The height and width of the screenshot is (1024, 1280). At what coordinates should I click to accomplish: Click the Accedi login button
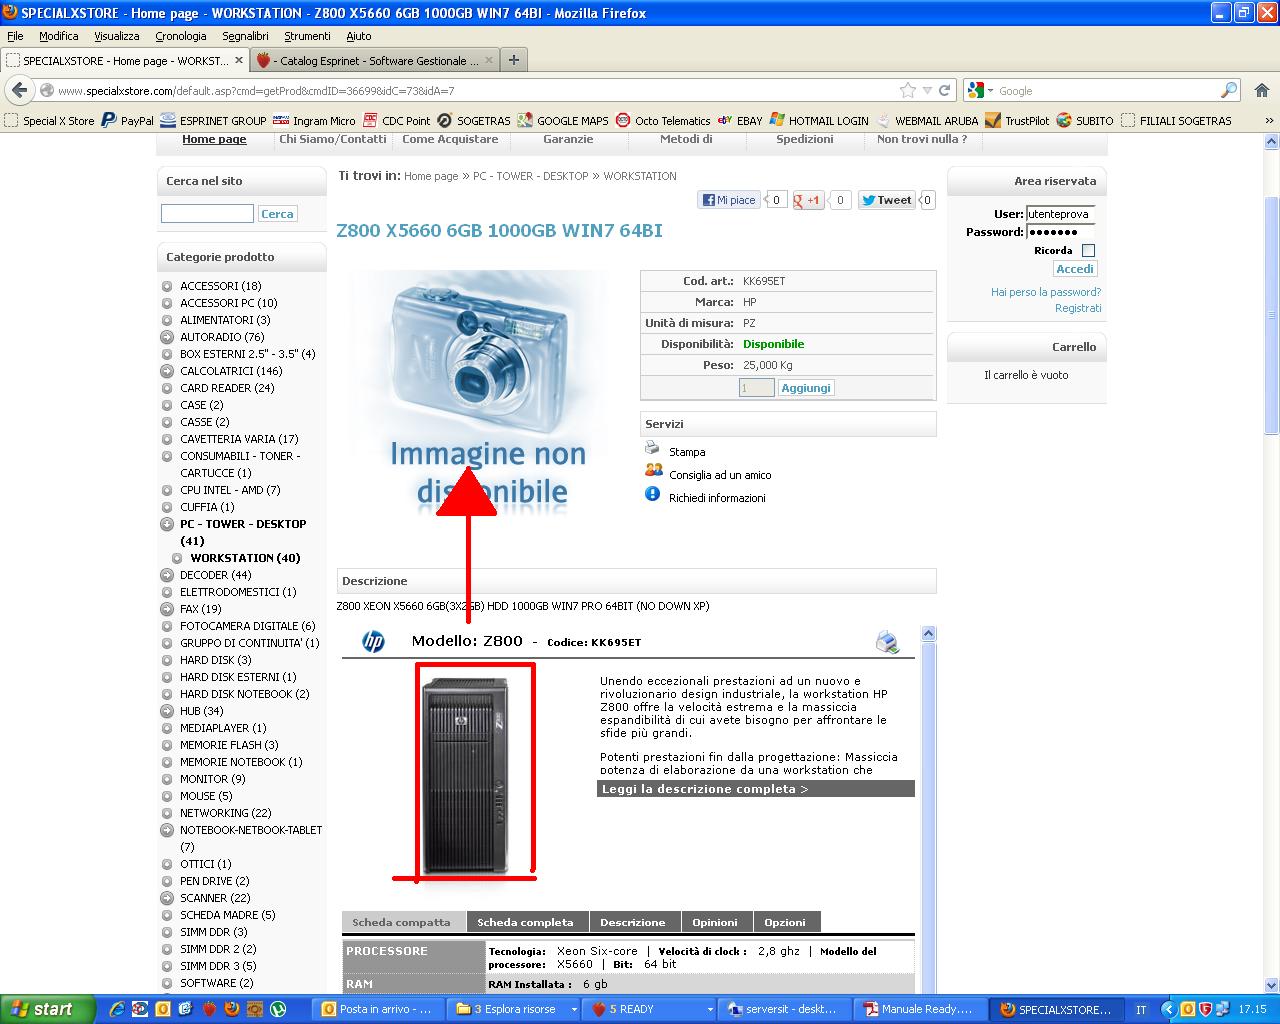(1075, 269)
